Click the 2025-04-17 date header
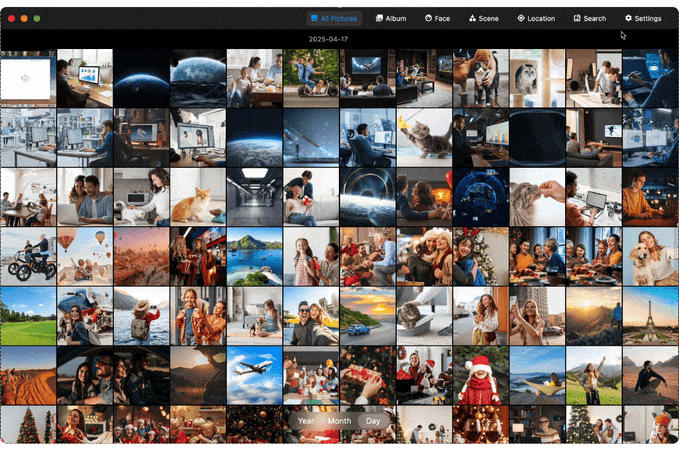Viewport: 679px width, 450px height. [329, 39]
